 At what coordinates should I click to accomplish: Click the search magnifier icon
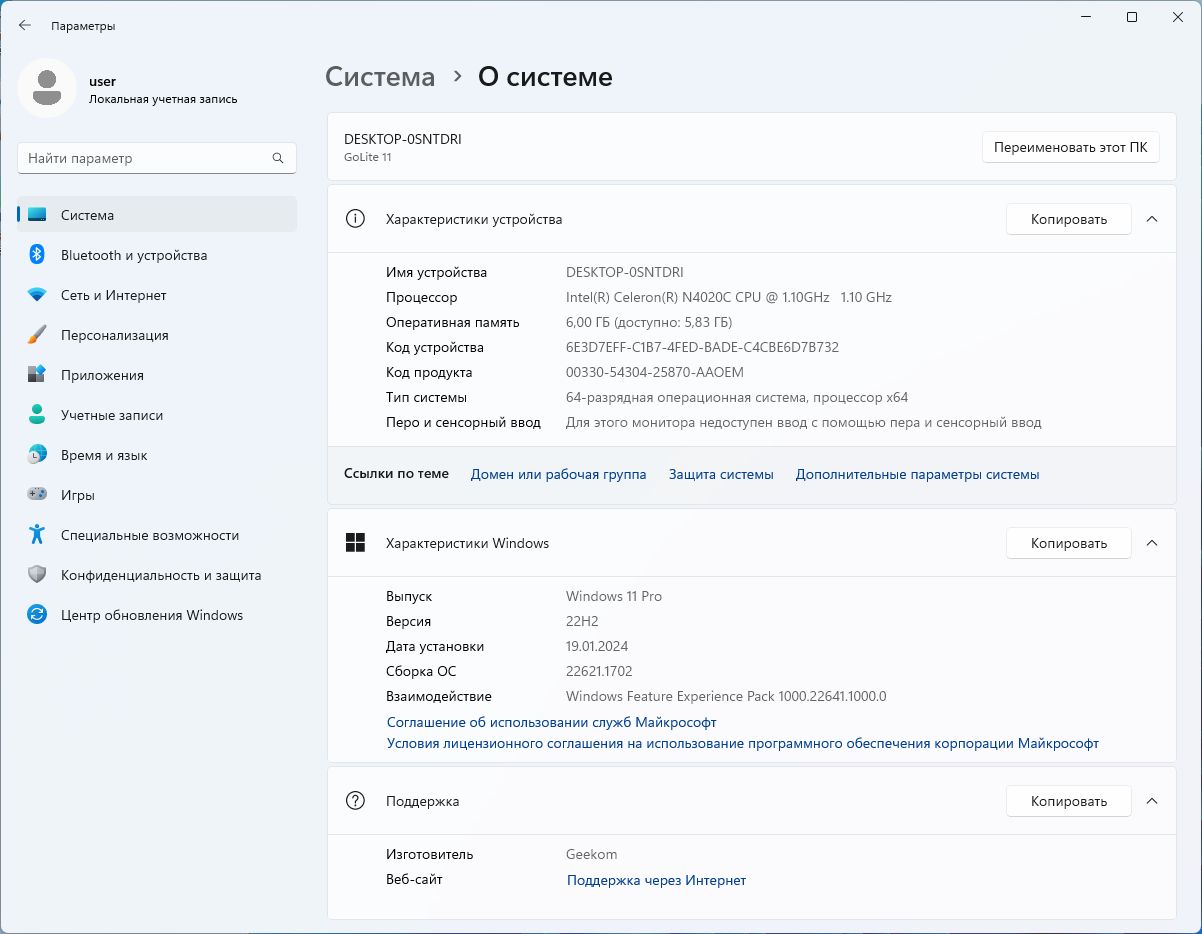278,158
